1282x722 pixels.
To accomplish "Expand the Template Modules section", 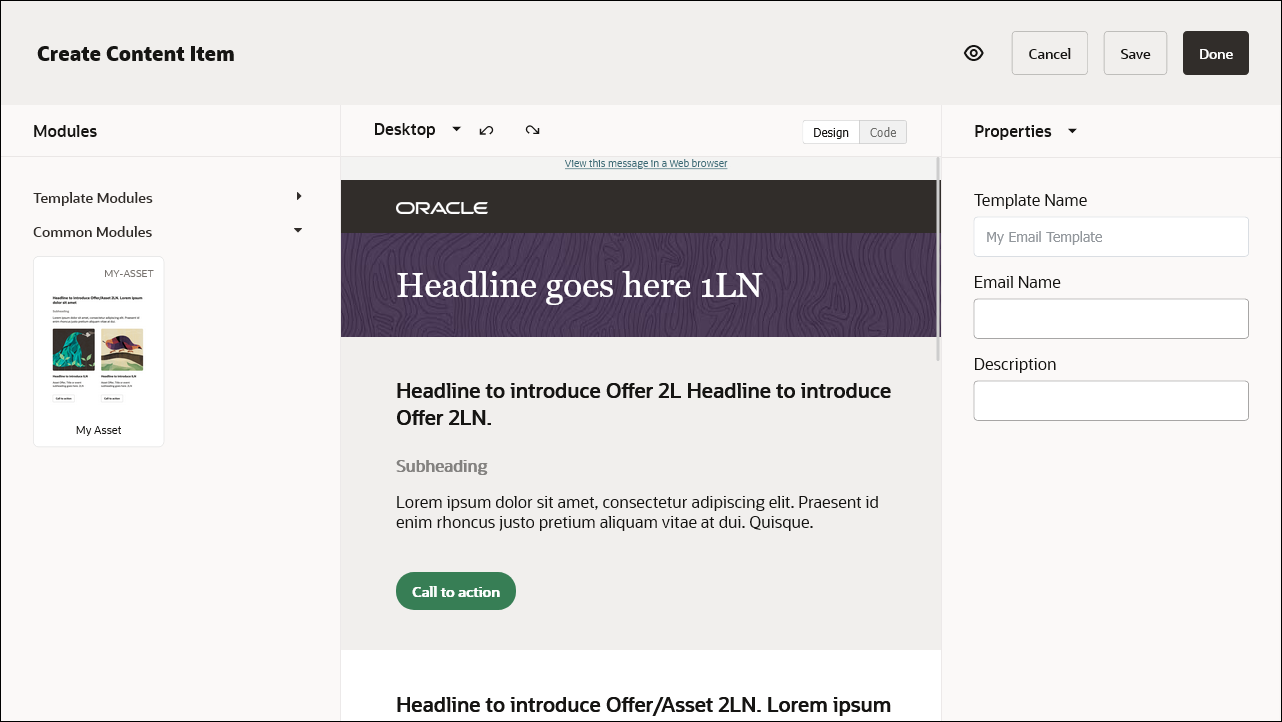I will click(92, 197).
